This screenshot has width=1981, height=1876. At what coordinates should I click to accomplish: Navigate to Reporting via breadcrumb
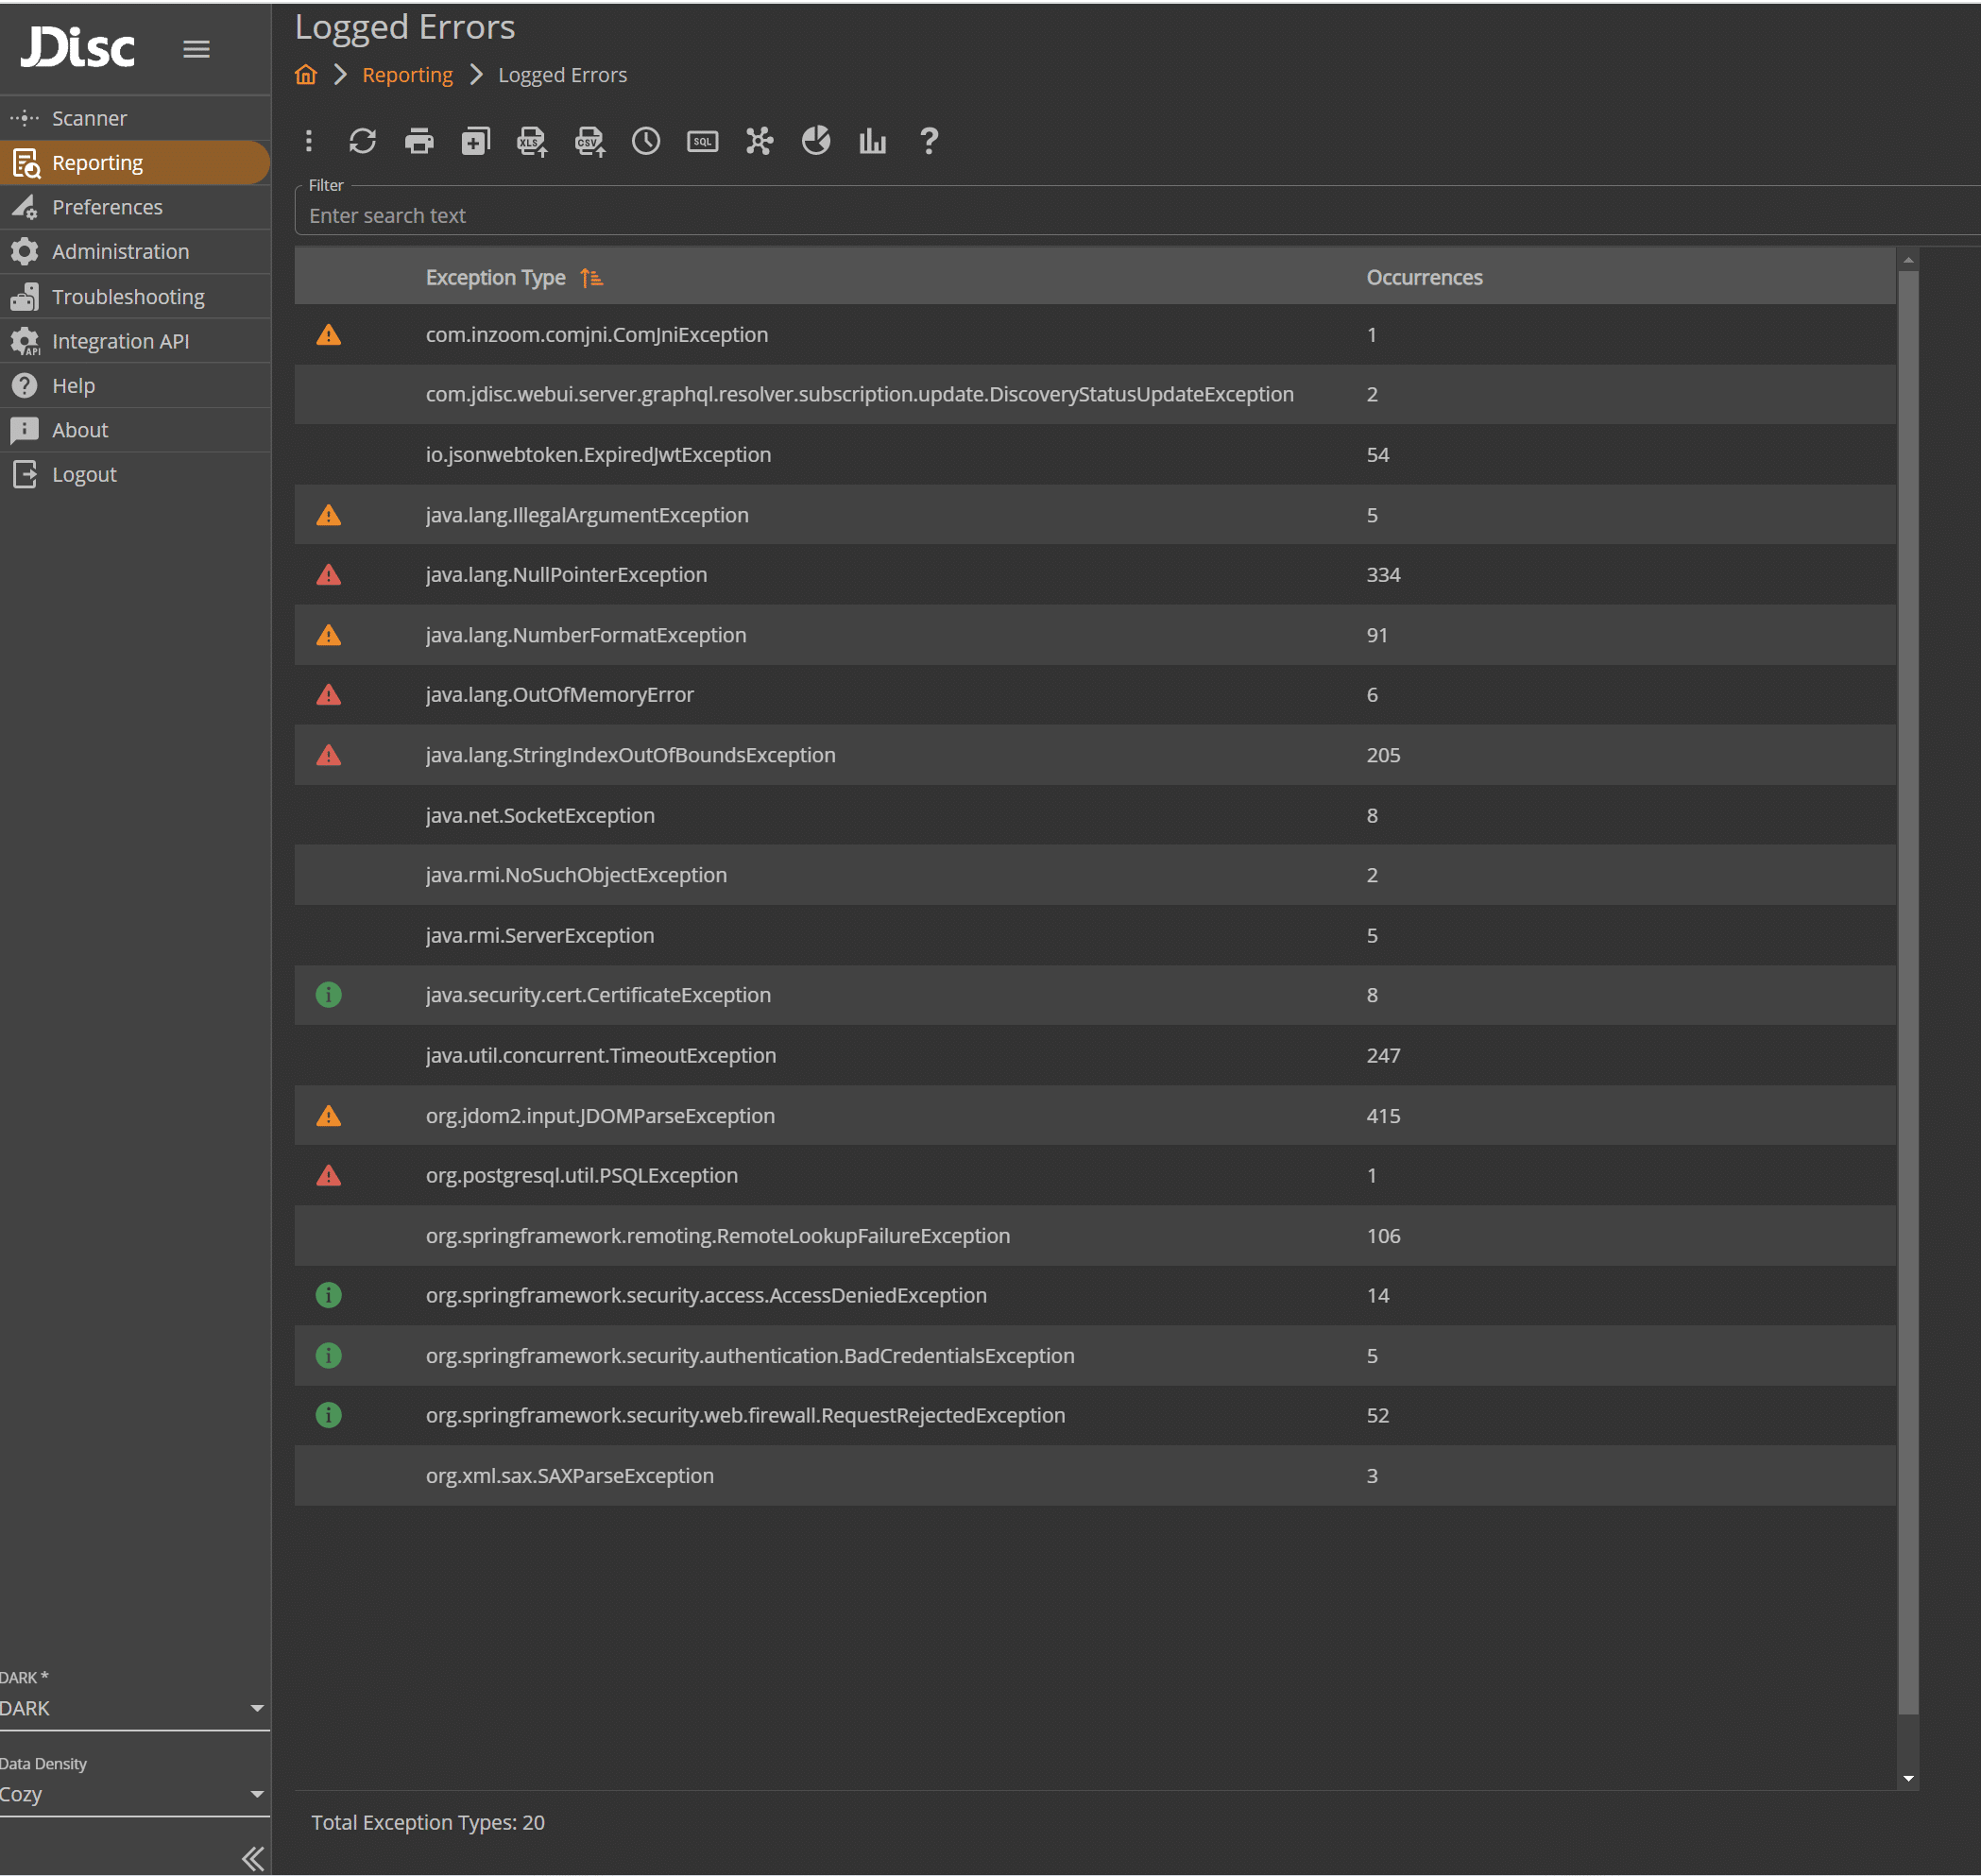point(407,74)
